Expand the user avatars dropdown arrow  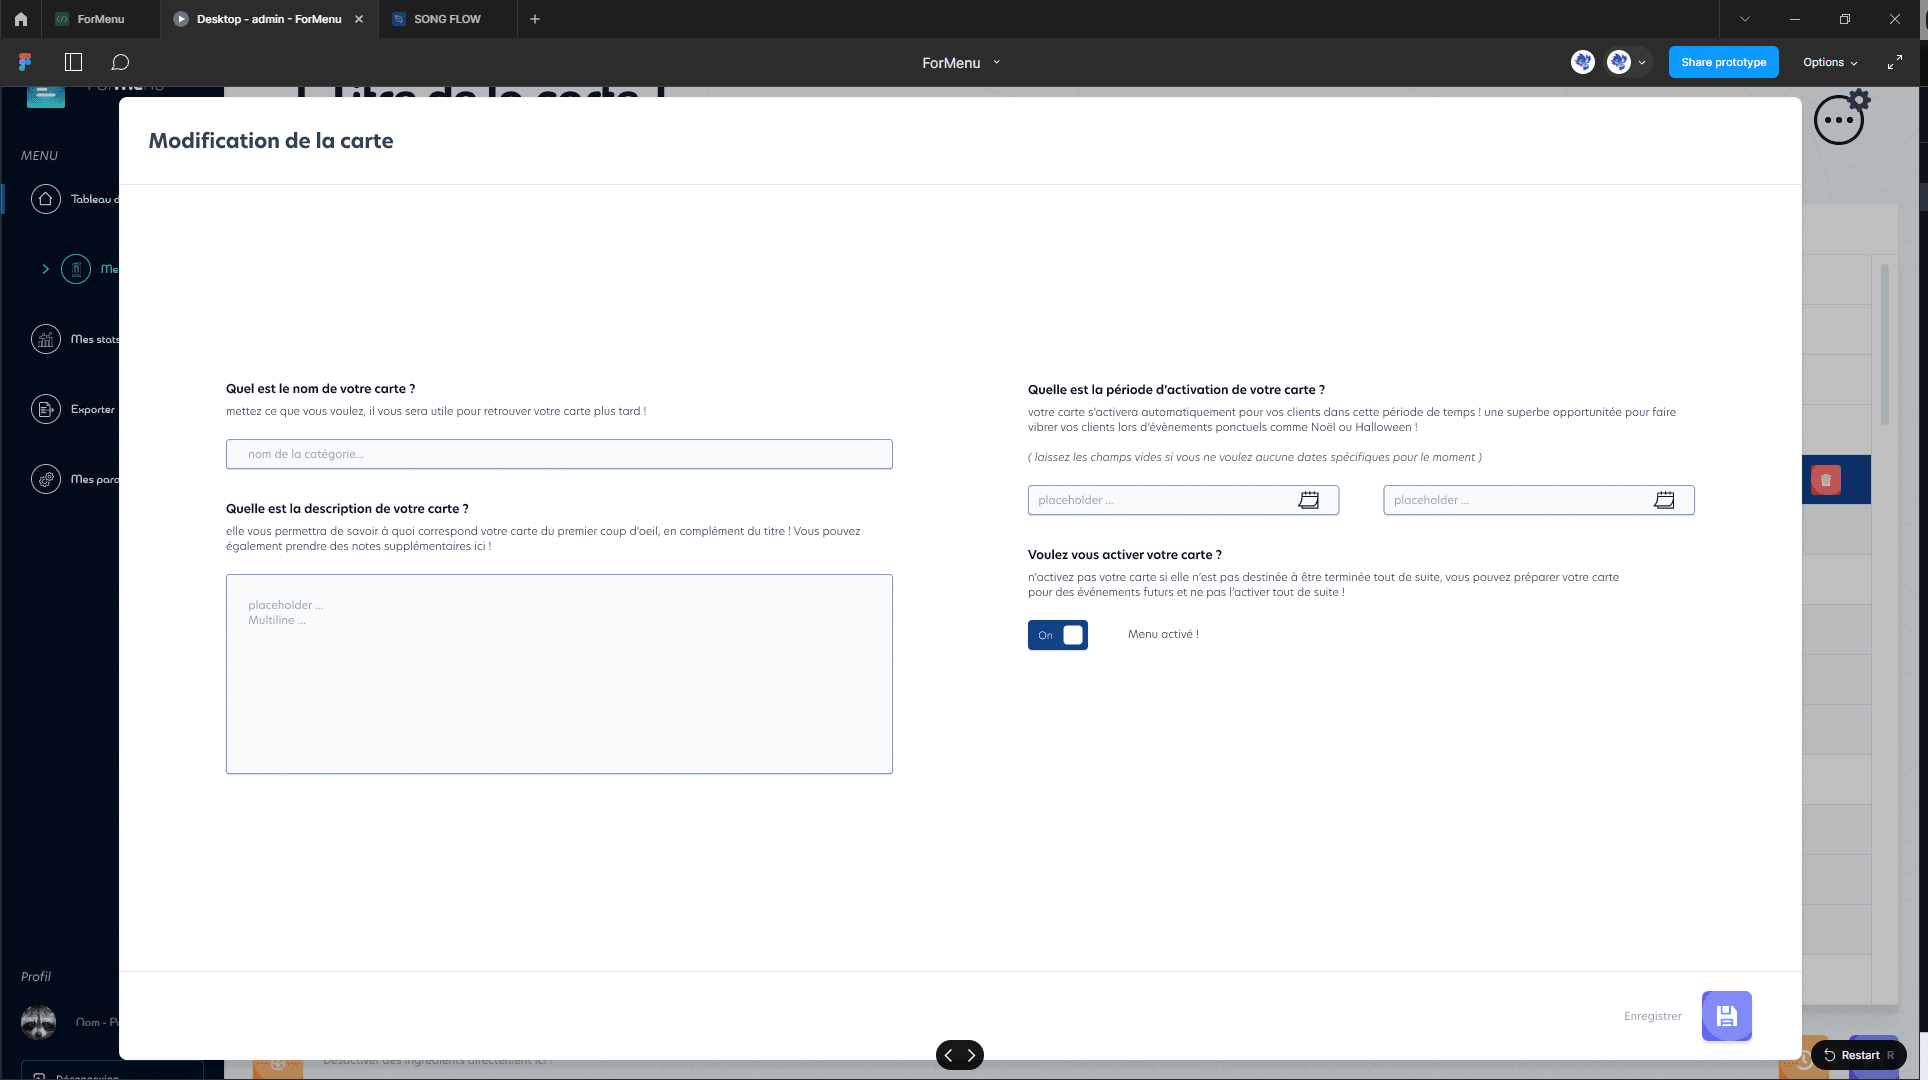(1642, 62)
